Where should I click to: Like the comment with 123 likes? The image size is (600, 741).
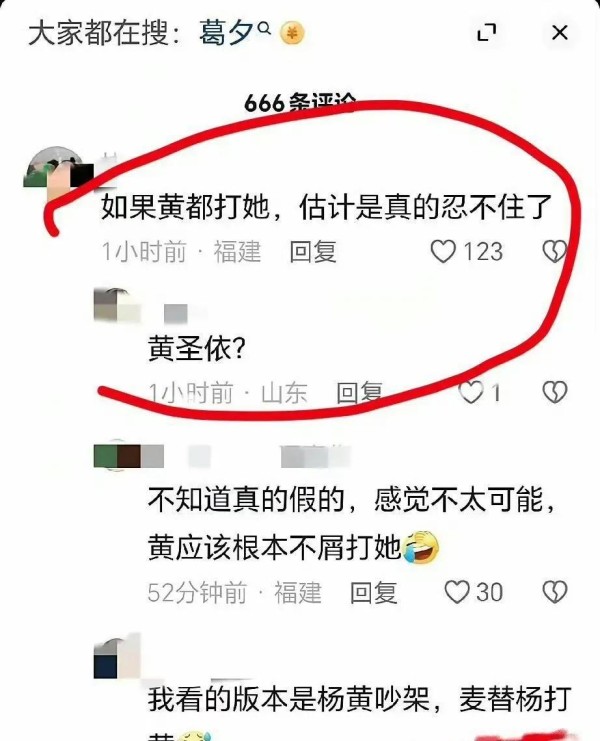[x=443, y=251]
